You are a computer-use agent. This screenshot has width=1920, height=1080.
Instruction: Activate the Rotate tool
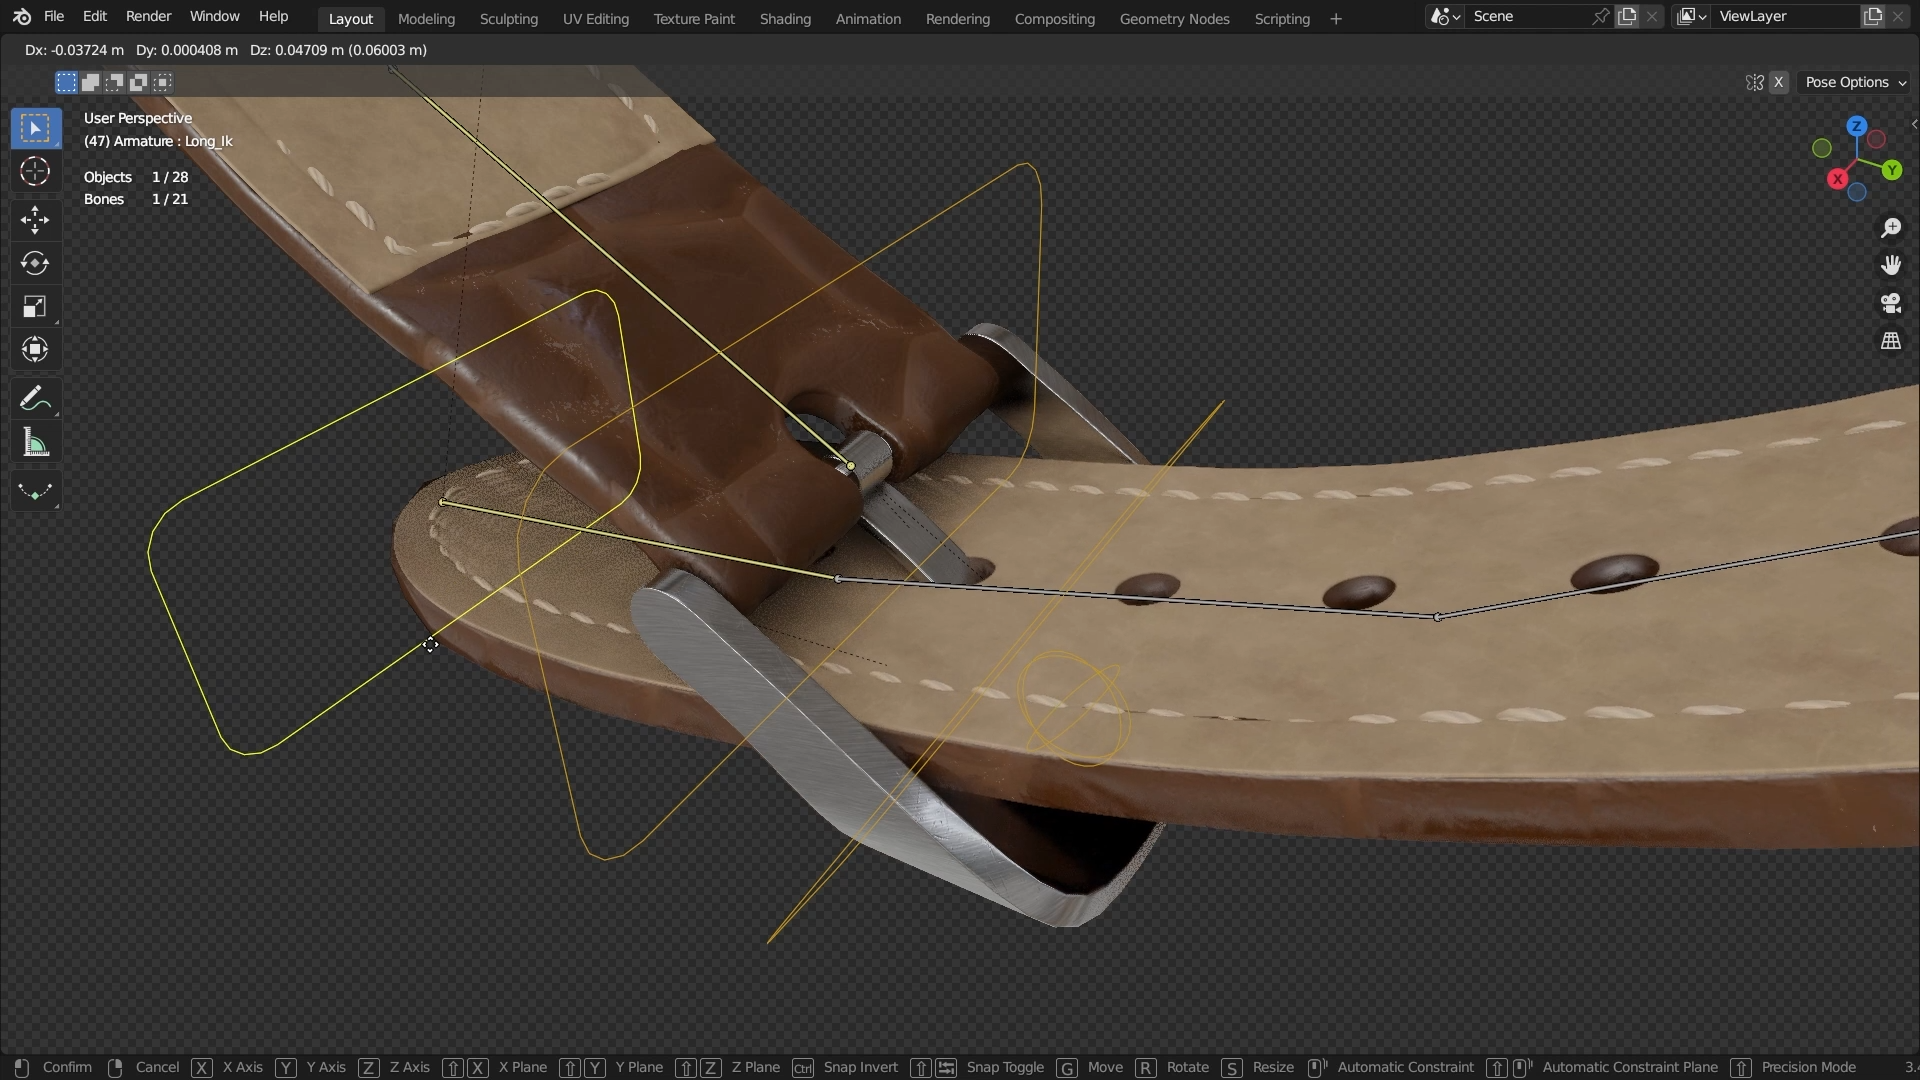(x=35, y=263)
